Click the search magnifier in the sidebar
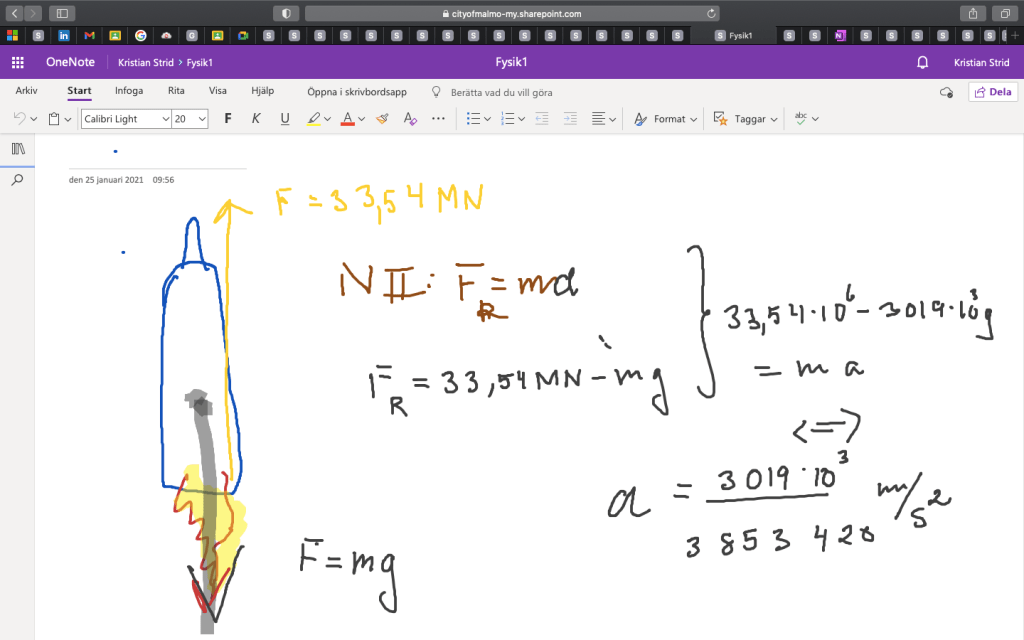The width and height of the screenshot is (1024, 640). coord(17,180)
